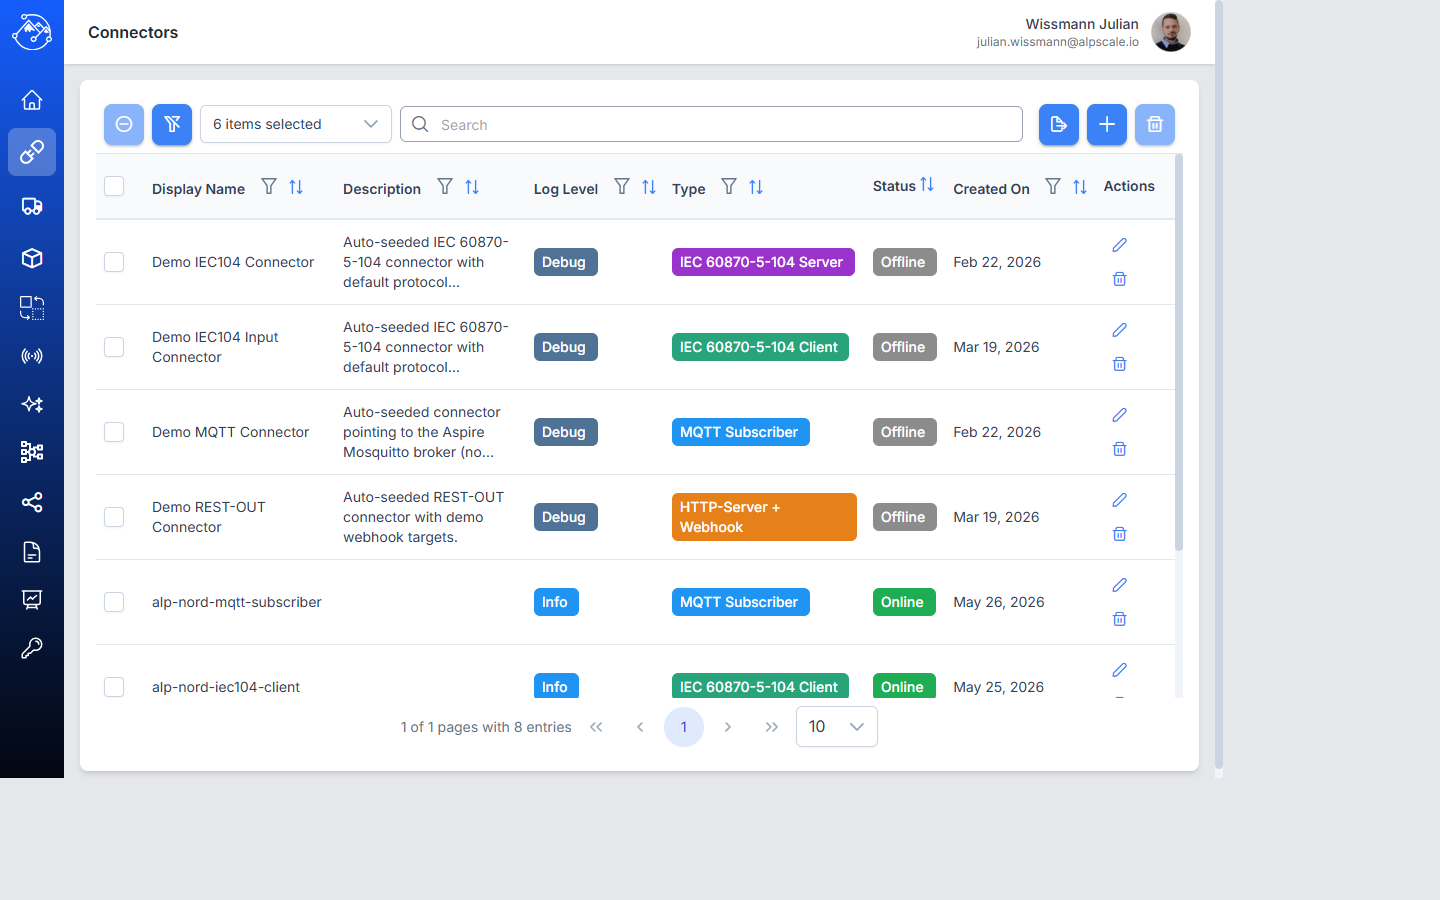The width and height of the screenshot is (1440, 900).
Task: Edit the alp-nord-mqtt-subscriber row
Action: point(1119,585)
